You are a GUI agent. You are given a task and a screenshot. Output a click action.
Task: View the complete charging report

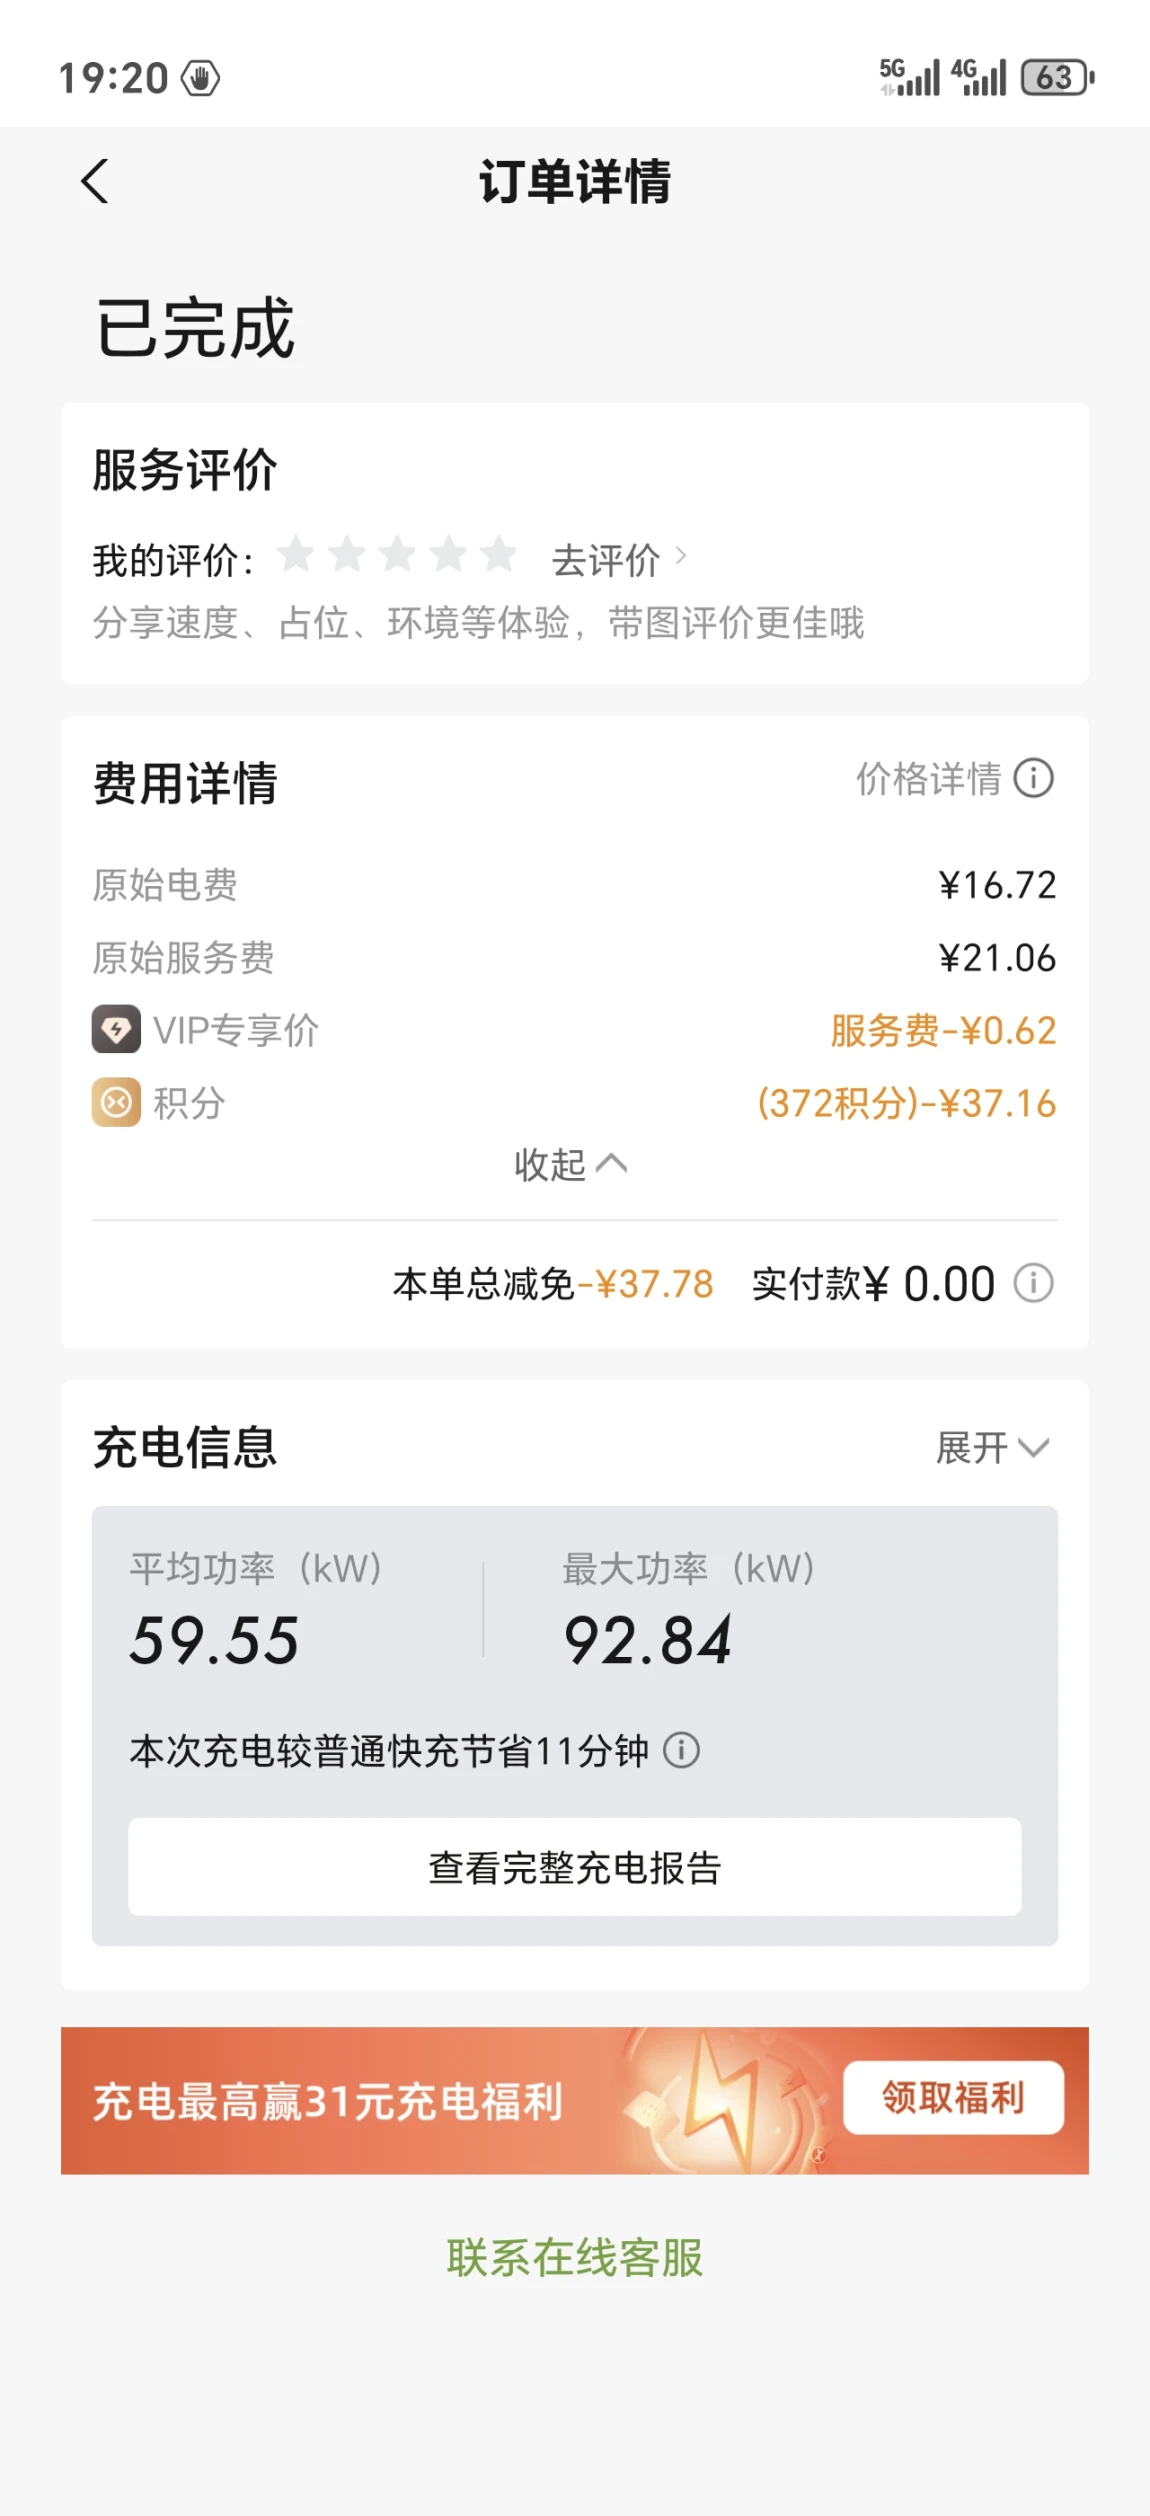(x=574, y=1867)
